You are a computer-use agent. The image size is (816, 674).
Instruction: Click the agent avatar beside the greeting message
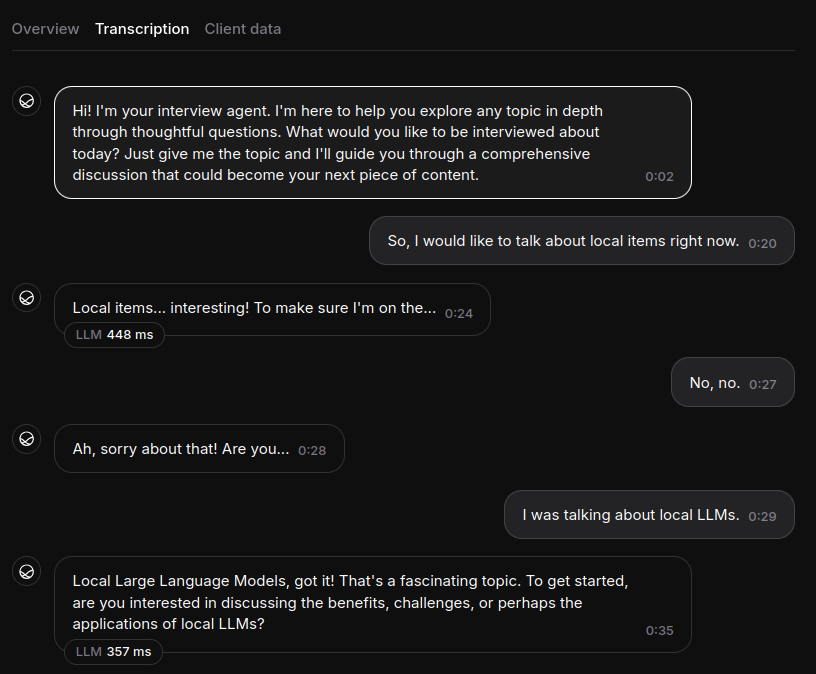coord(27,100)
